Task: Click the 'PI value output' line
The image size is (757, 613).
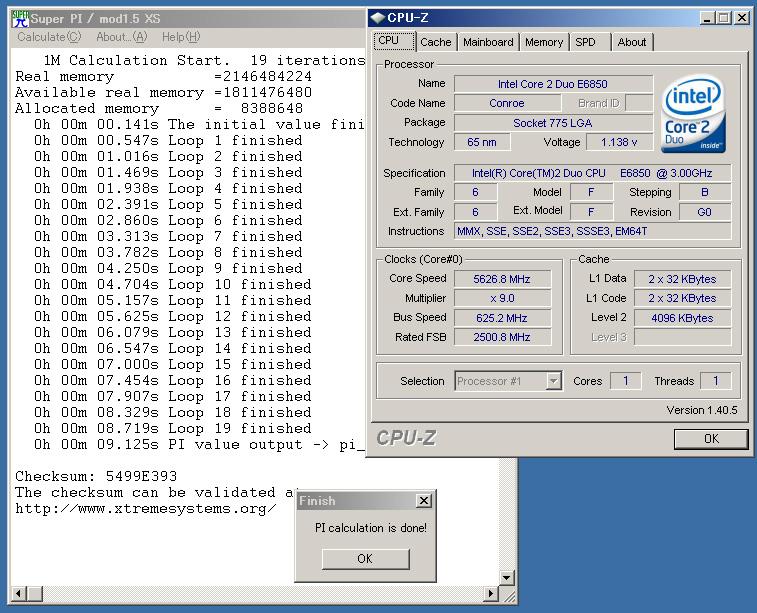Action: click(199, 445)
